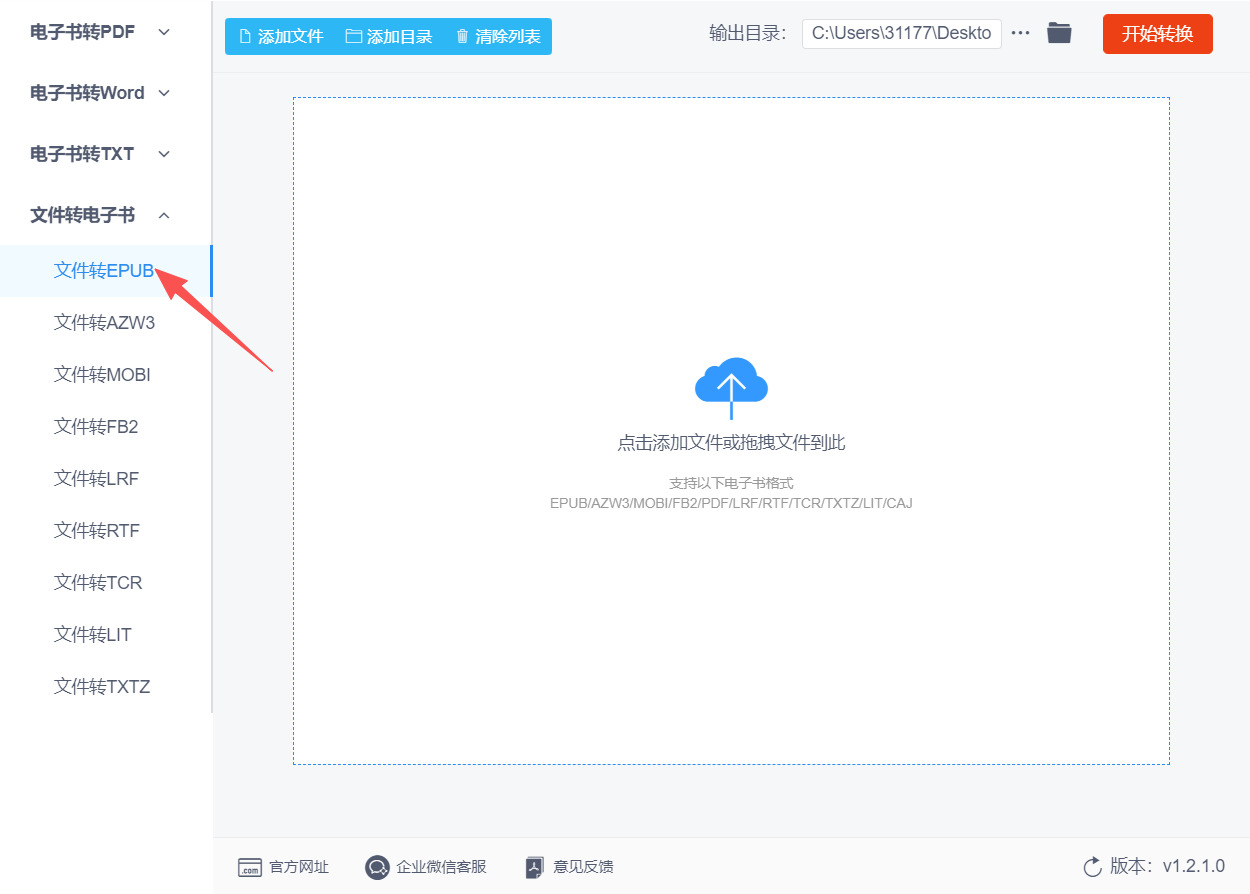Click the enterprise WeChat support icon
1250x894 pixels.
[x=377, y=867]
